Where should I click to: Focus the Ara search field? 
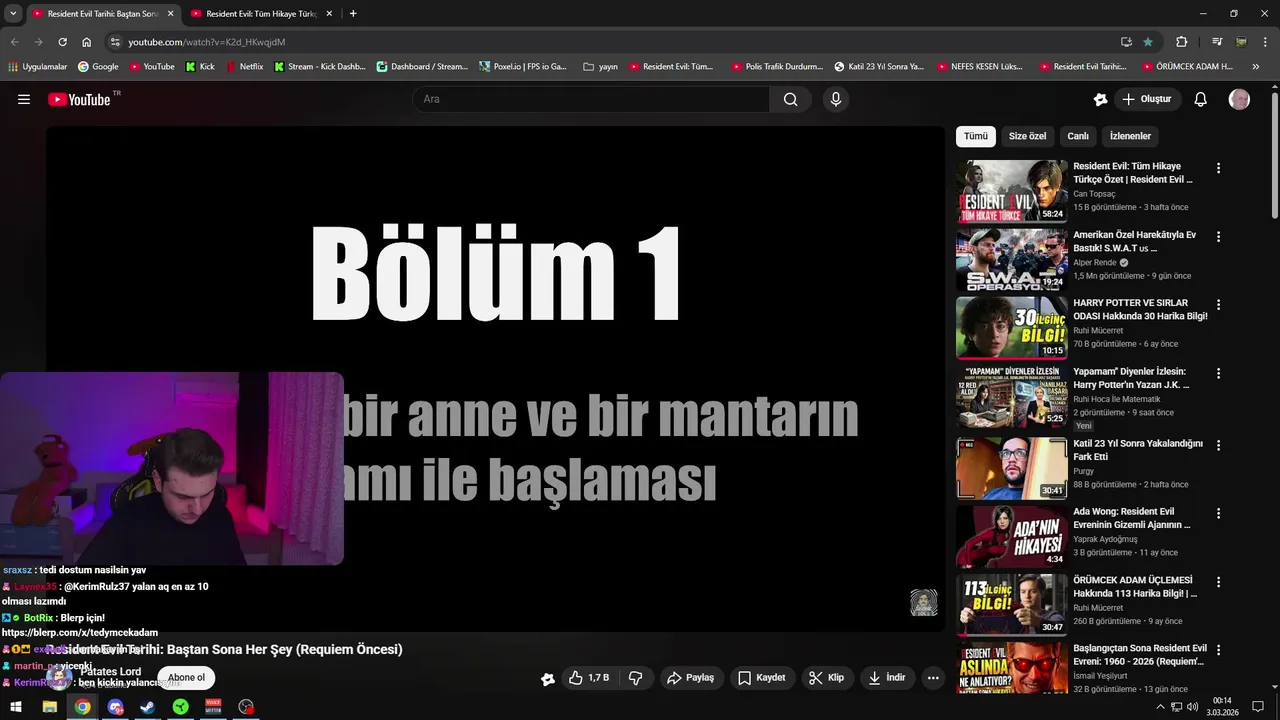(591, 99)
